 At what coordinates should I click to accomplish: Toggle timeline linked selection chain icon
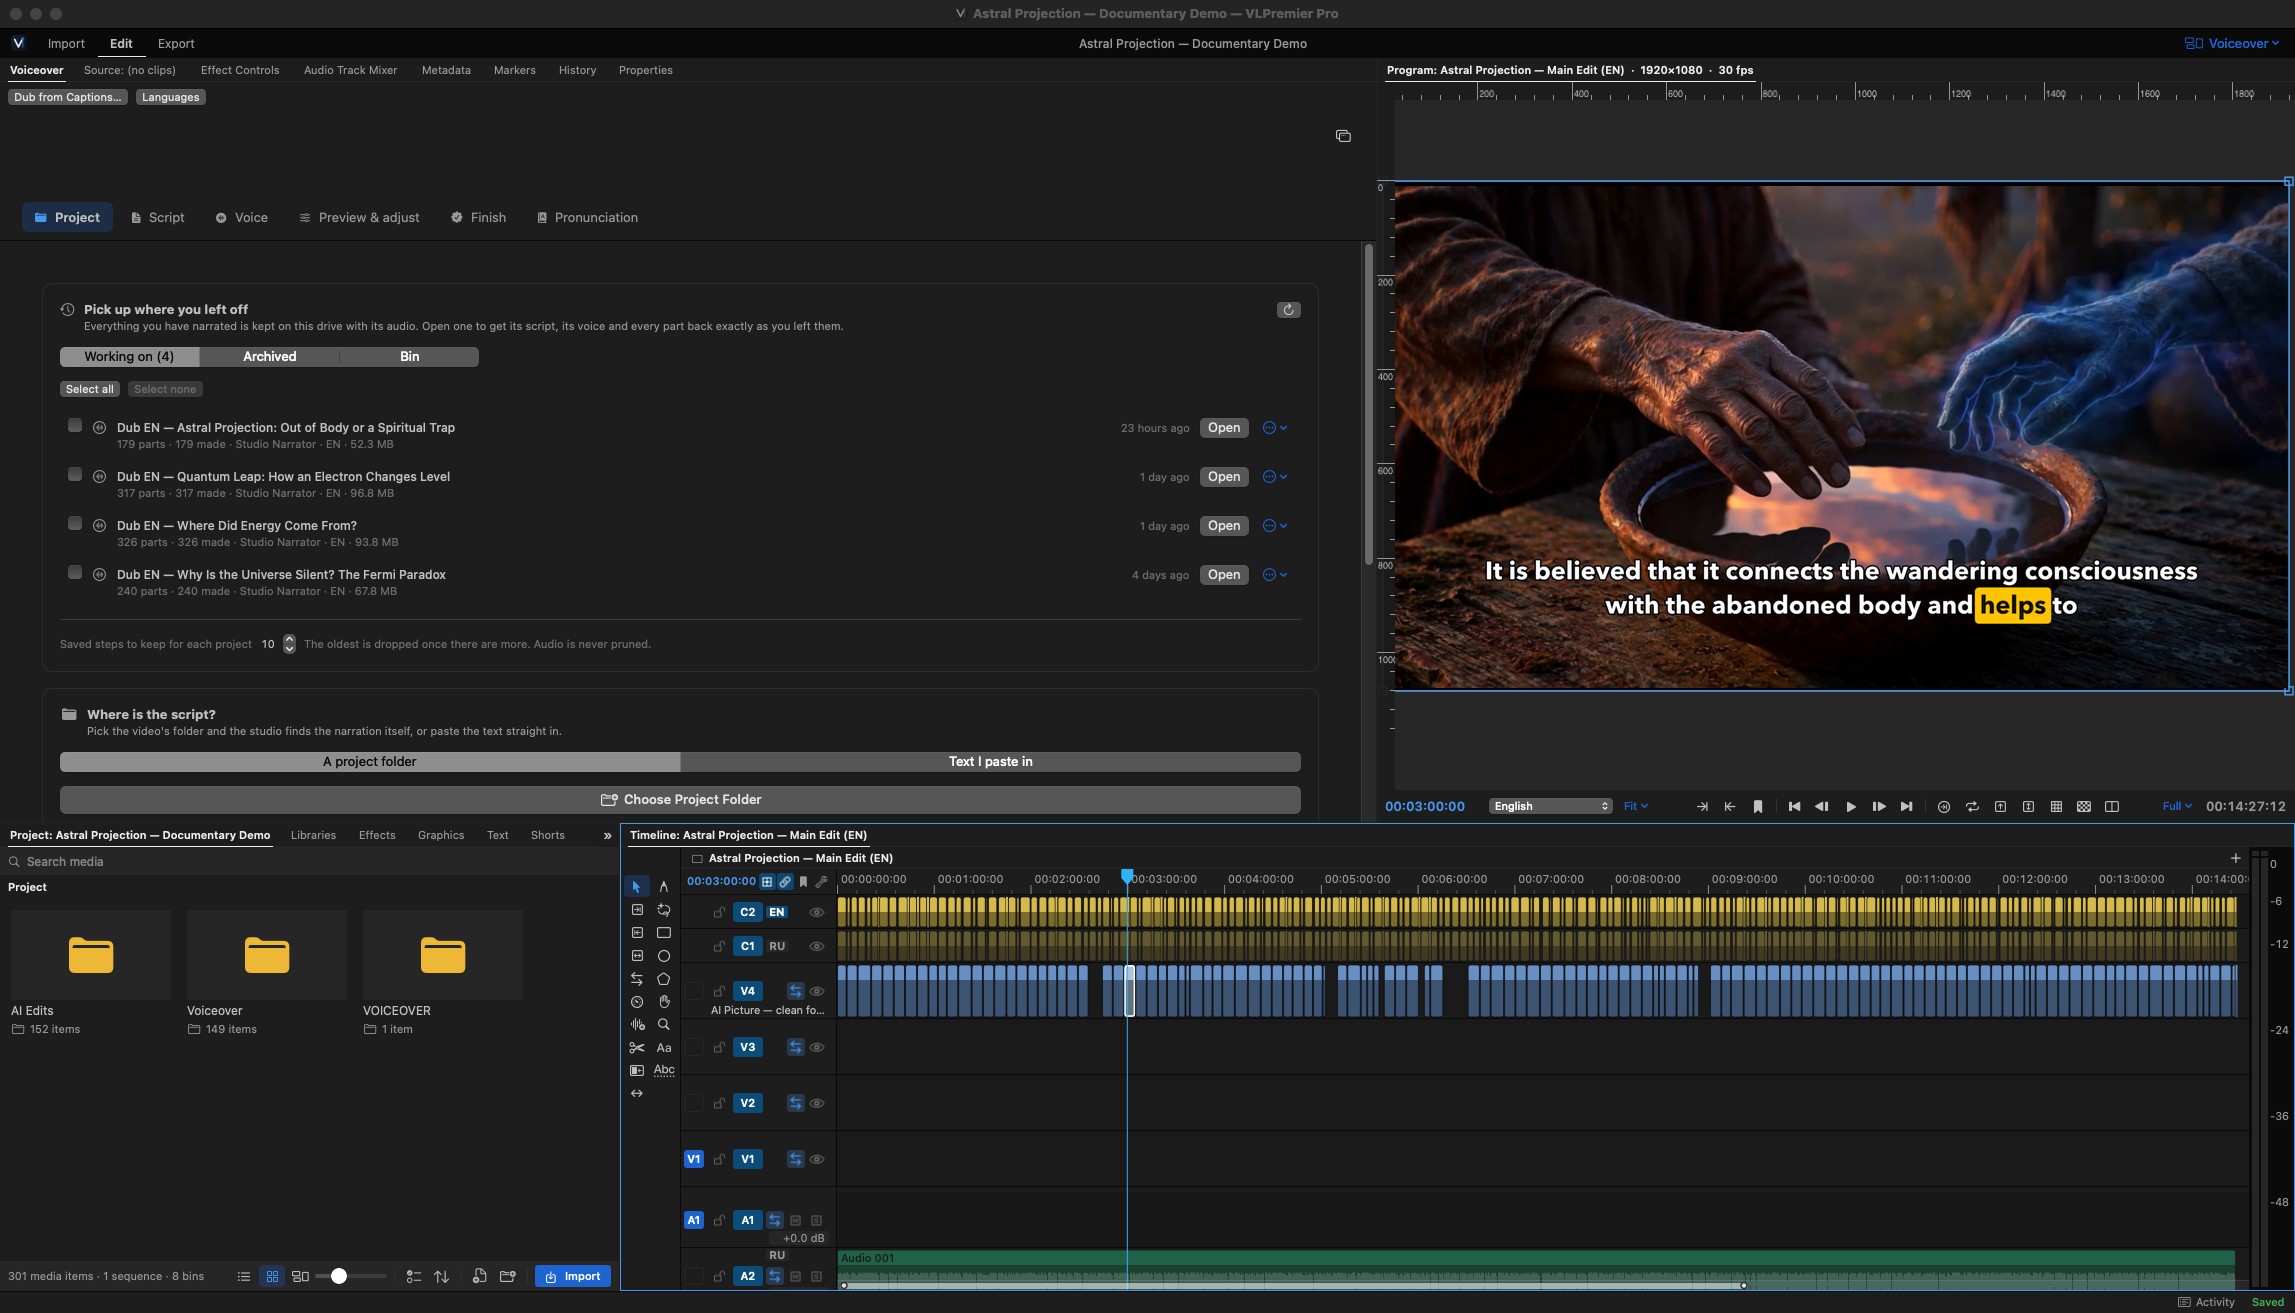point(785,882)
